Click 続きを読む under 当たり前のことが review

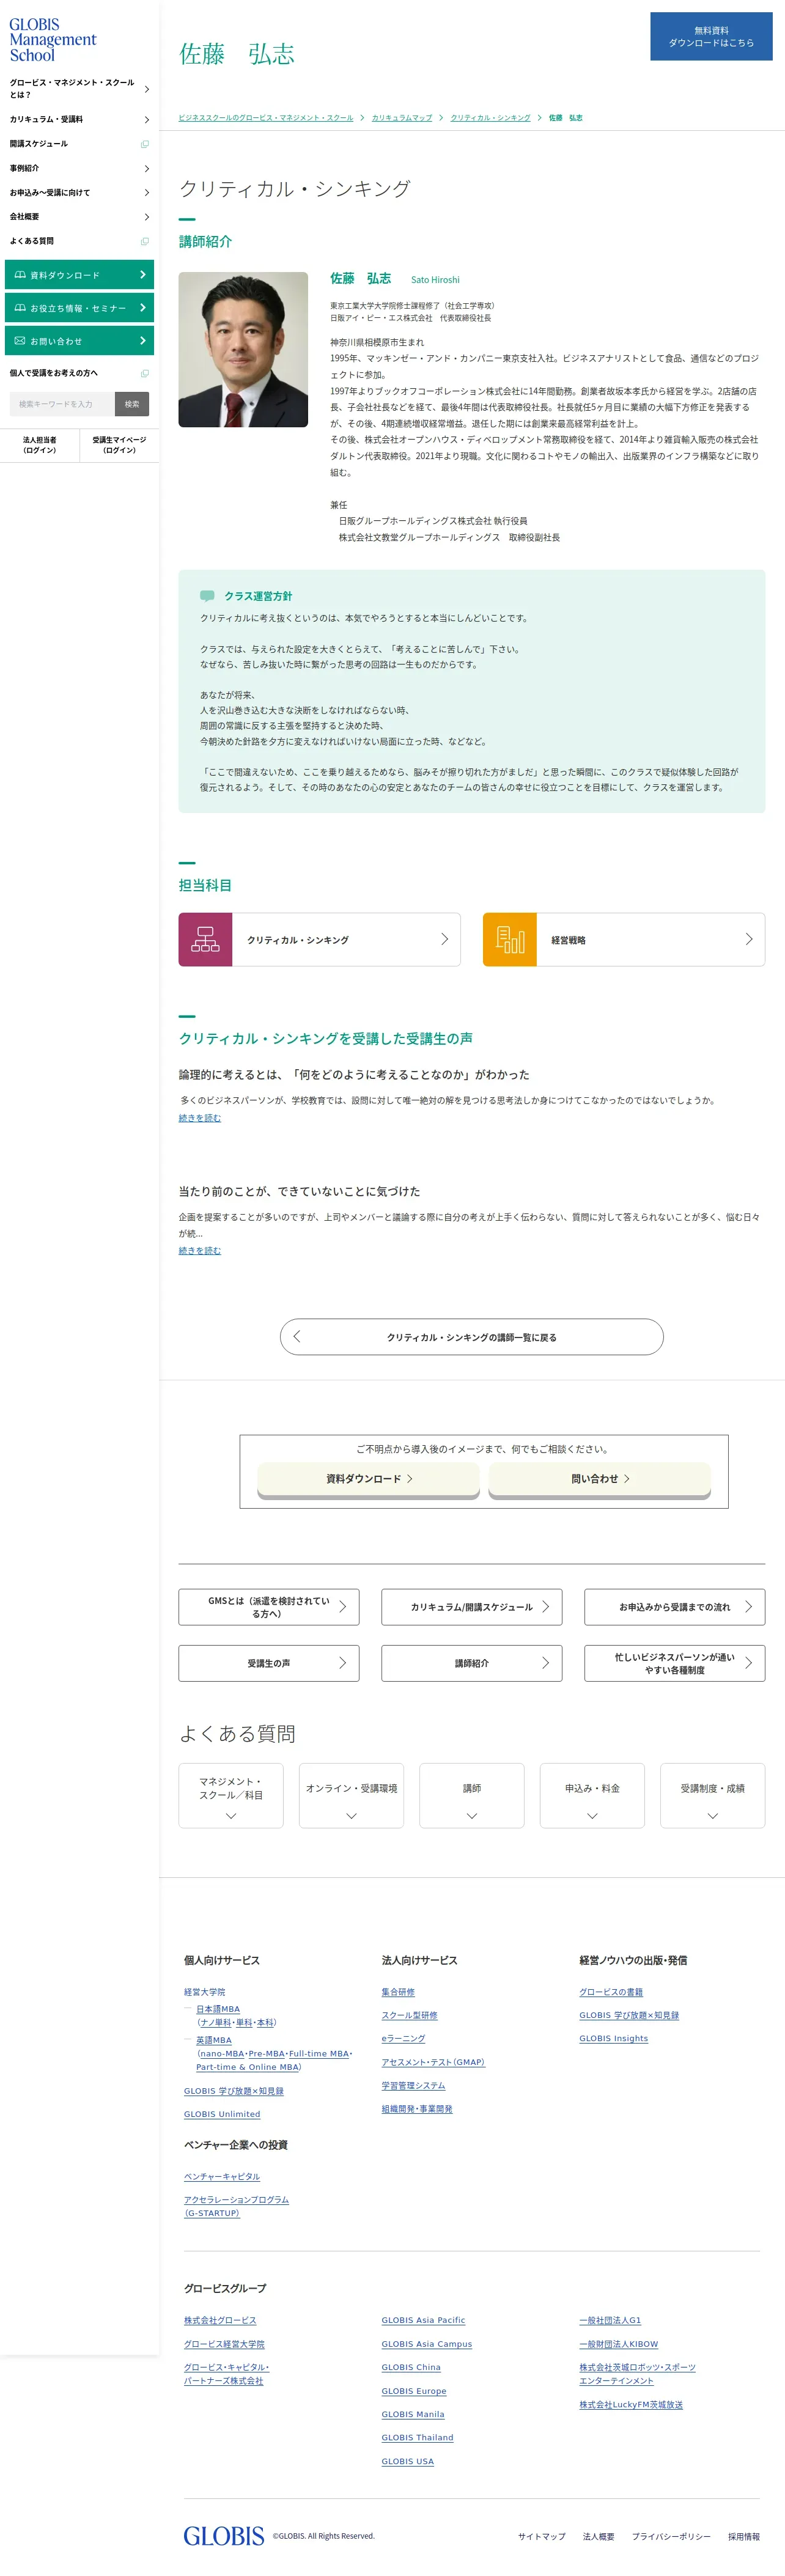(200, 1250)
